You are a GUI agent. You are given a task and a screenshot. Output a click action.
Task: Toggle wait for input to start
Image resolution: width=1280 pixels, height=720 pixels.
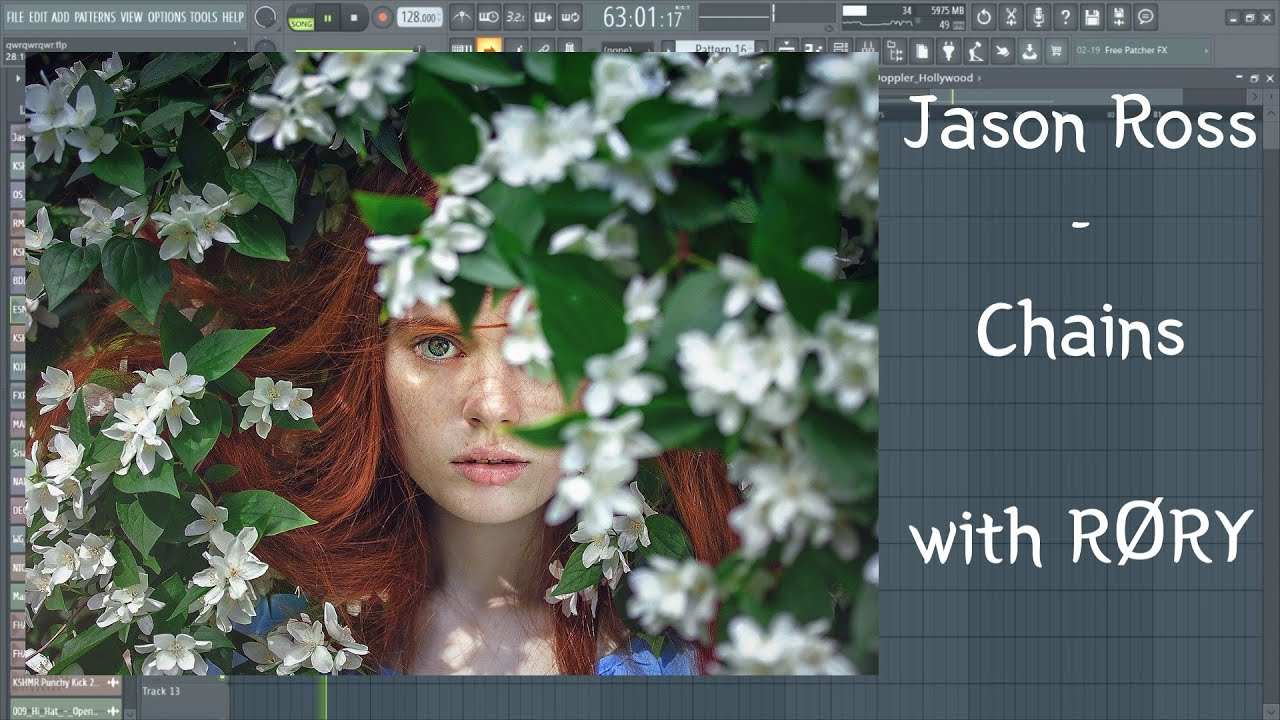pos(488,17)
